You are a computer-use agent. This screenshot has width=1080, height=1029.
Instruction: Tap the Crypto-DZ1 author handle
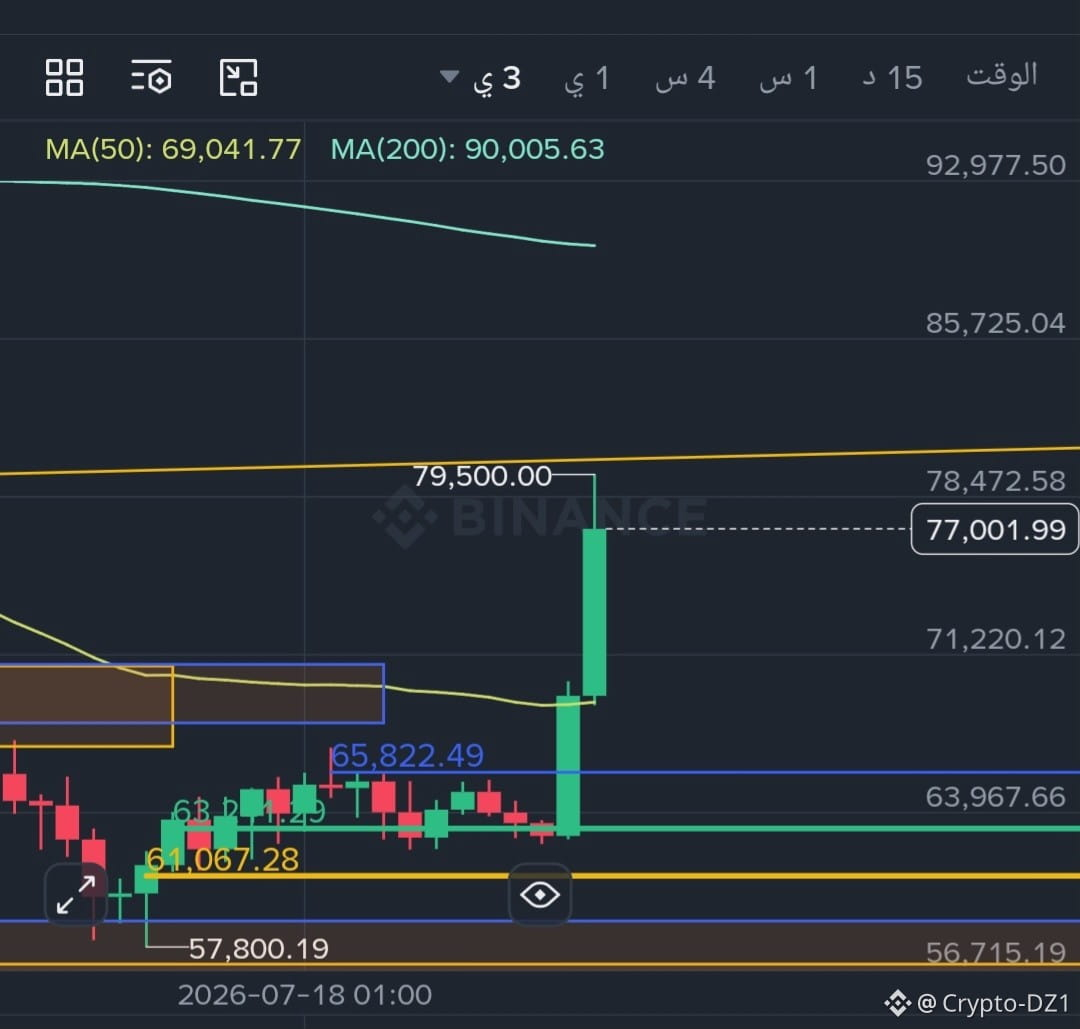(1005, 1004)
